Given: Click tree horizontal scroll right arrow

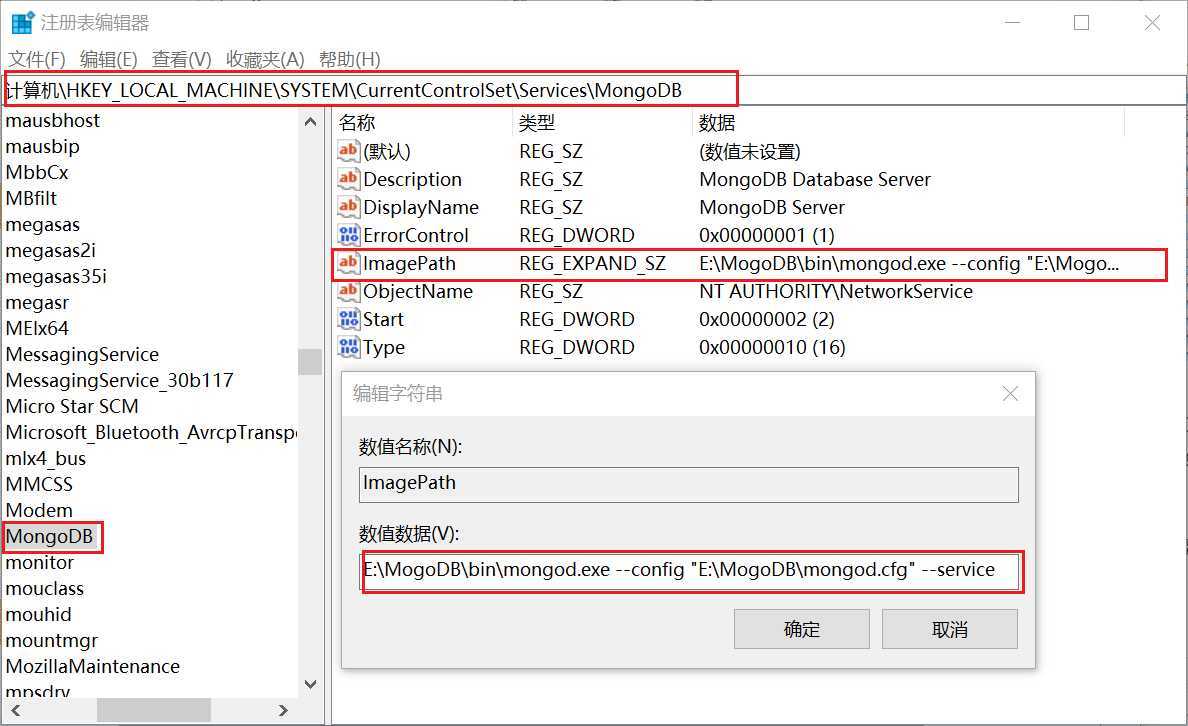Looking at the screenshot, I should (283, 710).
